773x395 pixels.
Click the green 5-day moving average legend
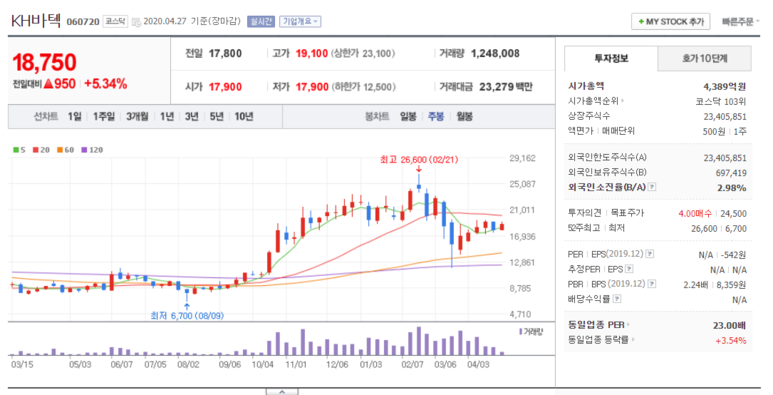19,150
